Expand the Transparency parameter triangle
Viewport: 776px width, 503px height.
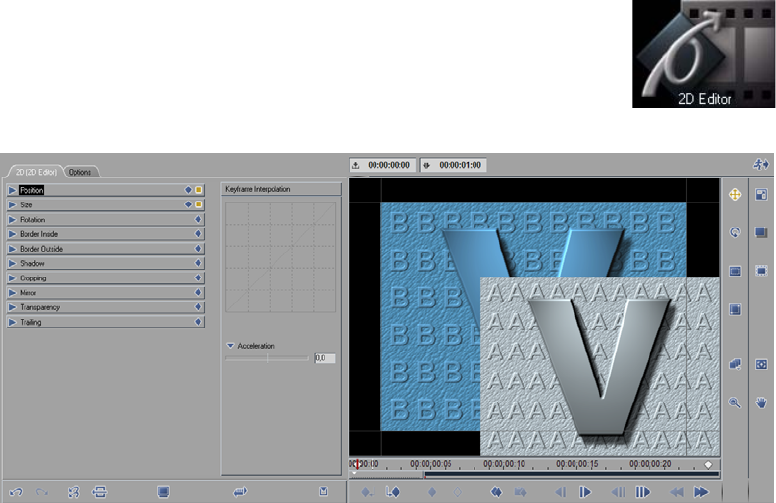[x=12, y=307]
